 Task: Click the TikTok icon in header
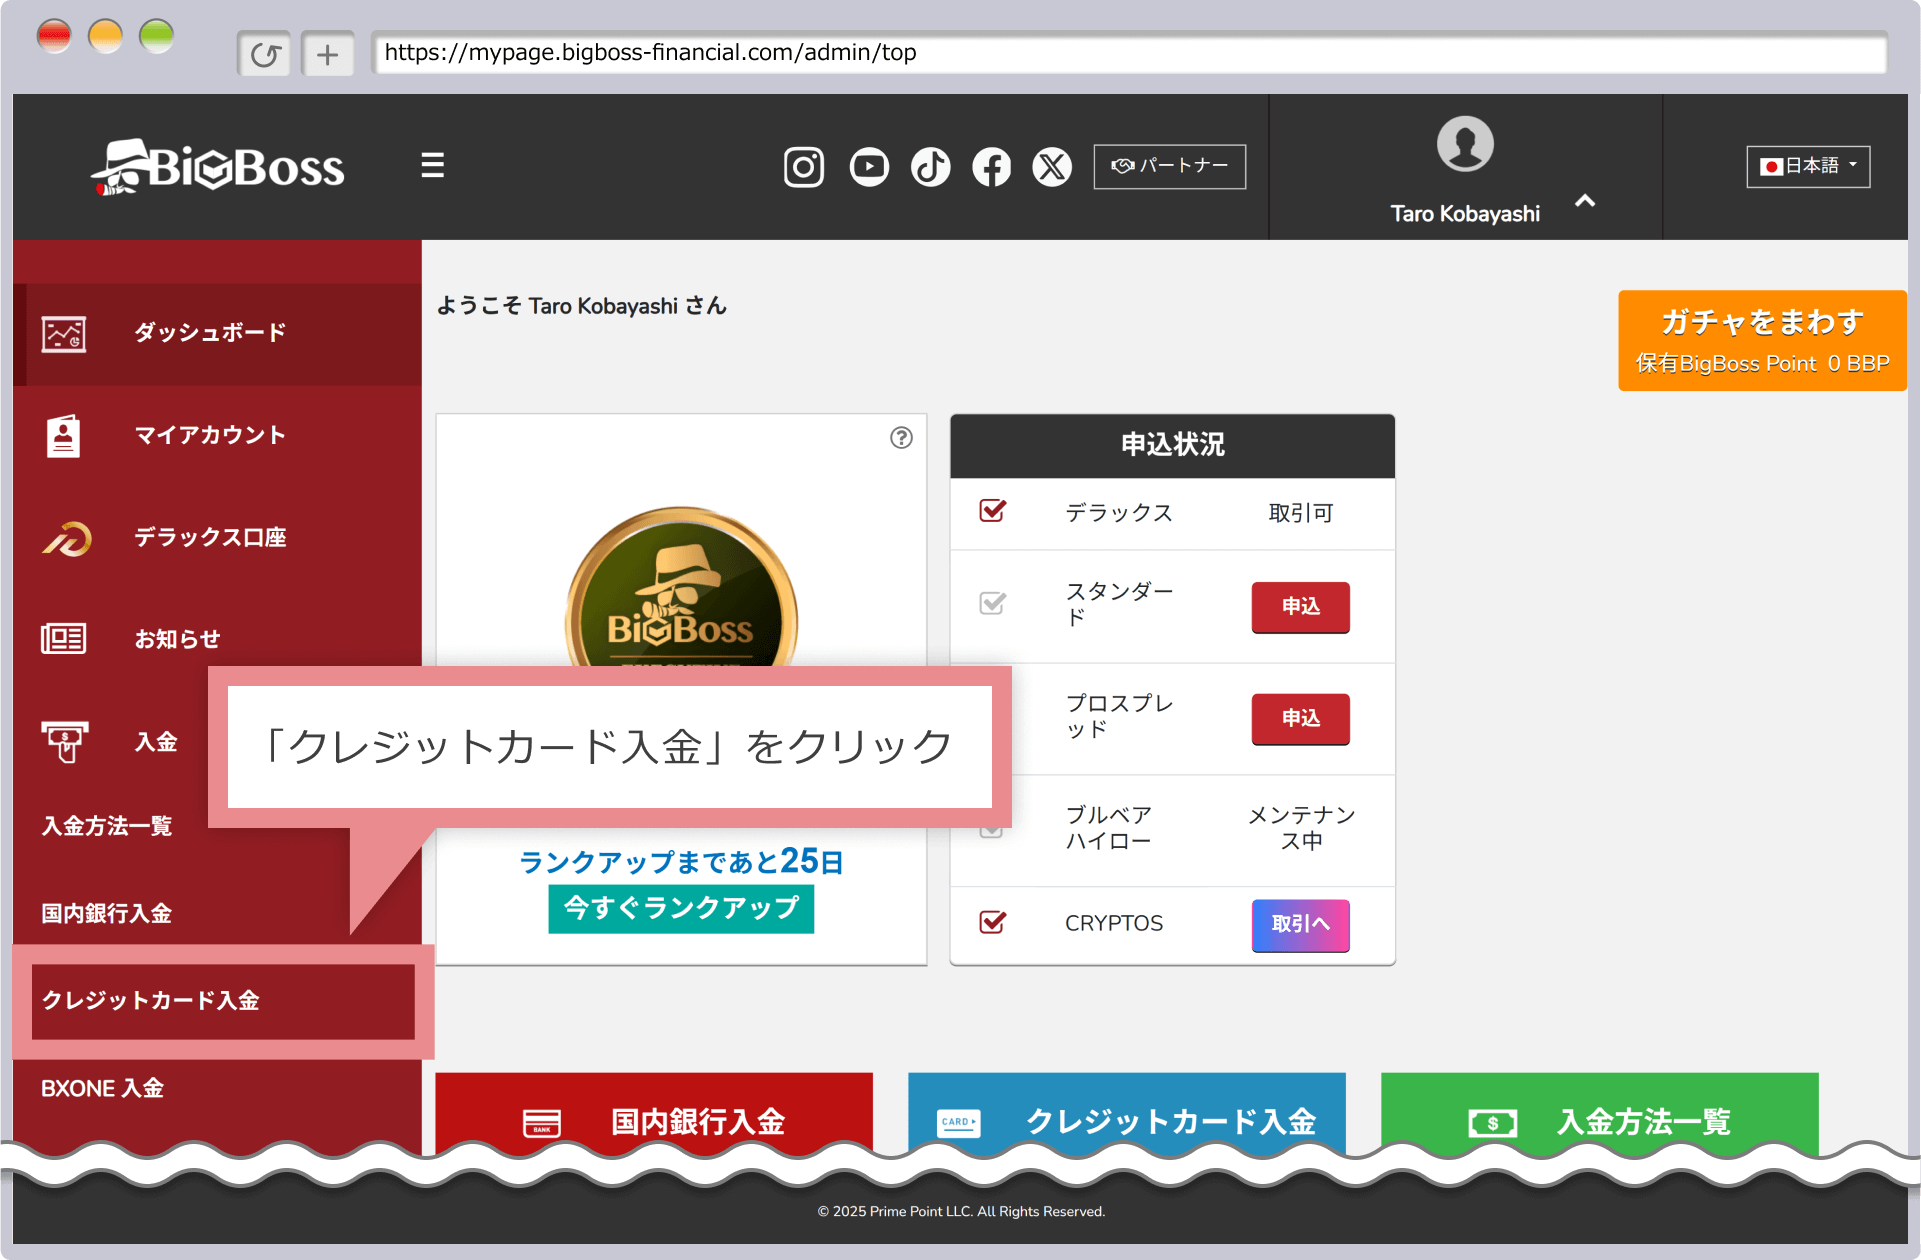tap(930, 167)
